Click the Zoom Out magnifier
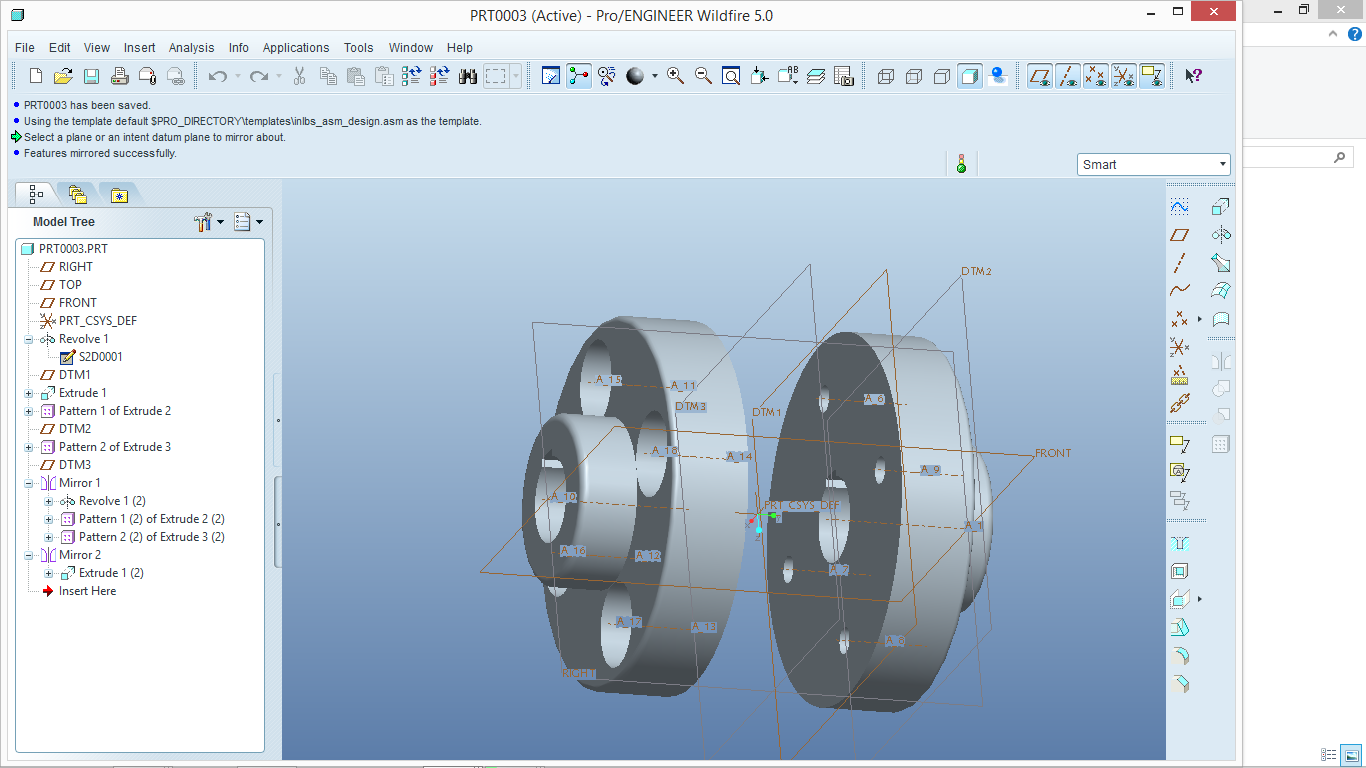The image size is (1366, 768). pos(703,76)
